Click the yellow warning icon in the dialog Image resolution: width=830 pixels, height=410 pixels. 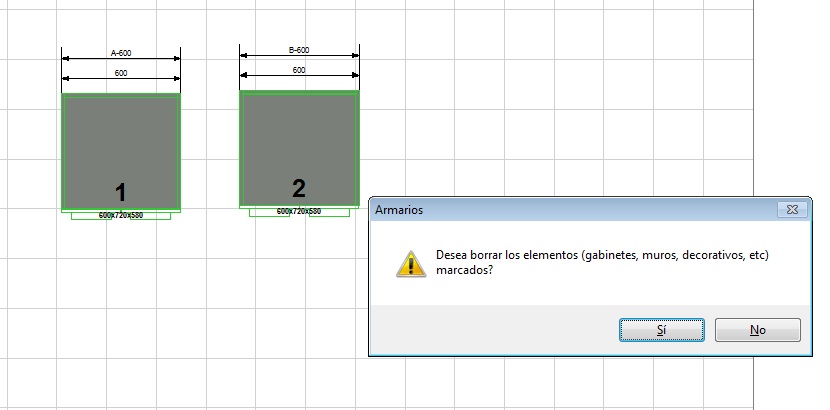[x=411, y=263]
